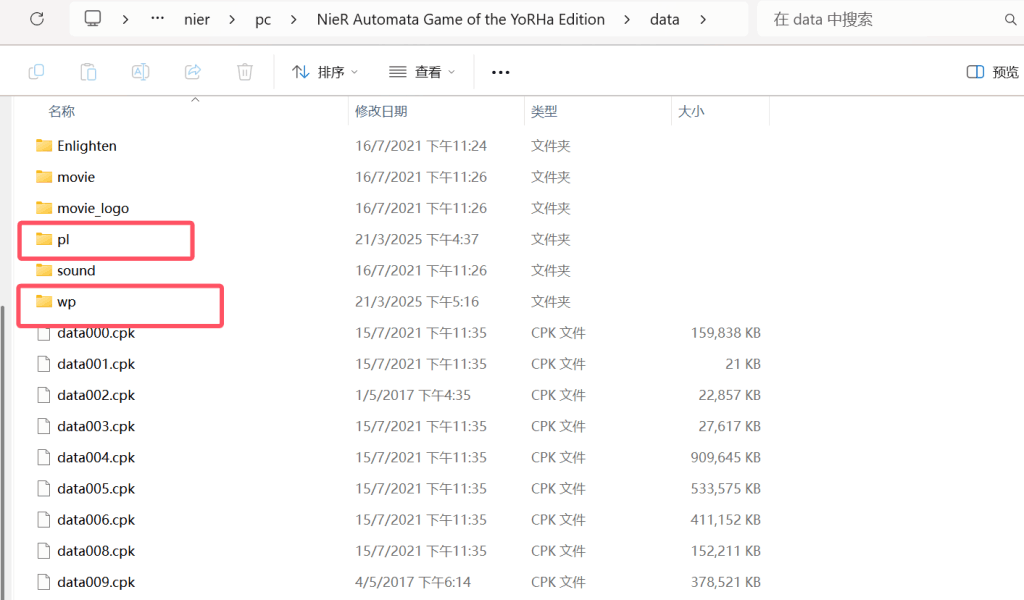Navigate to pc via the breadcrumb path

pyautogui.click(x=263, y=18)
